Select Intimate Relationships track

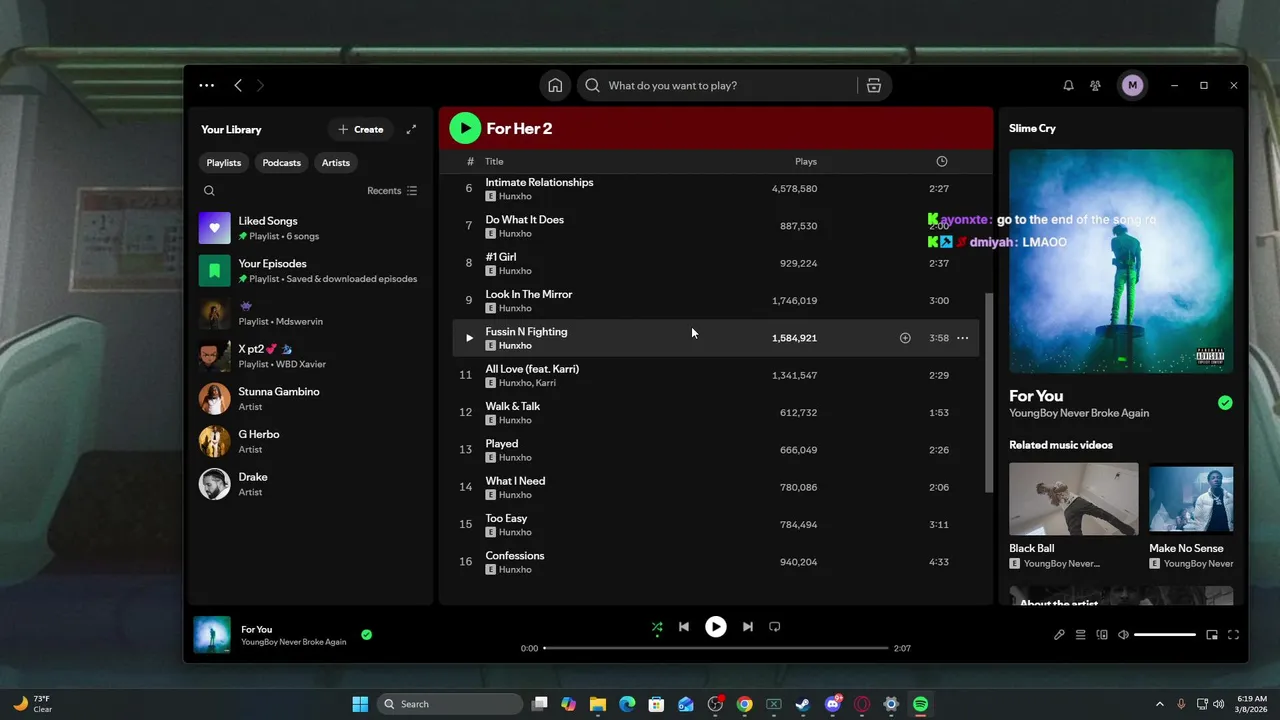pyautogui.click(x=716, y=189)
